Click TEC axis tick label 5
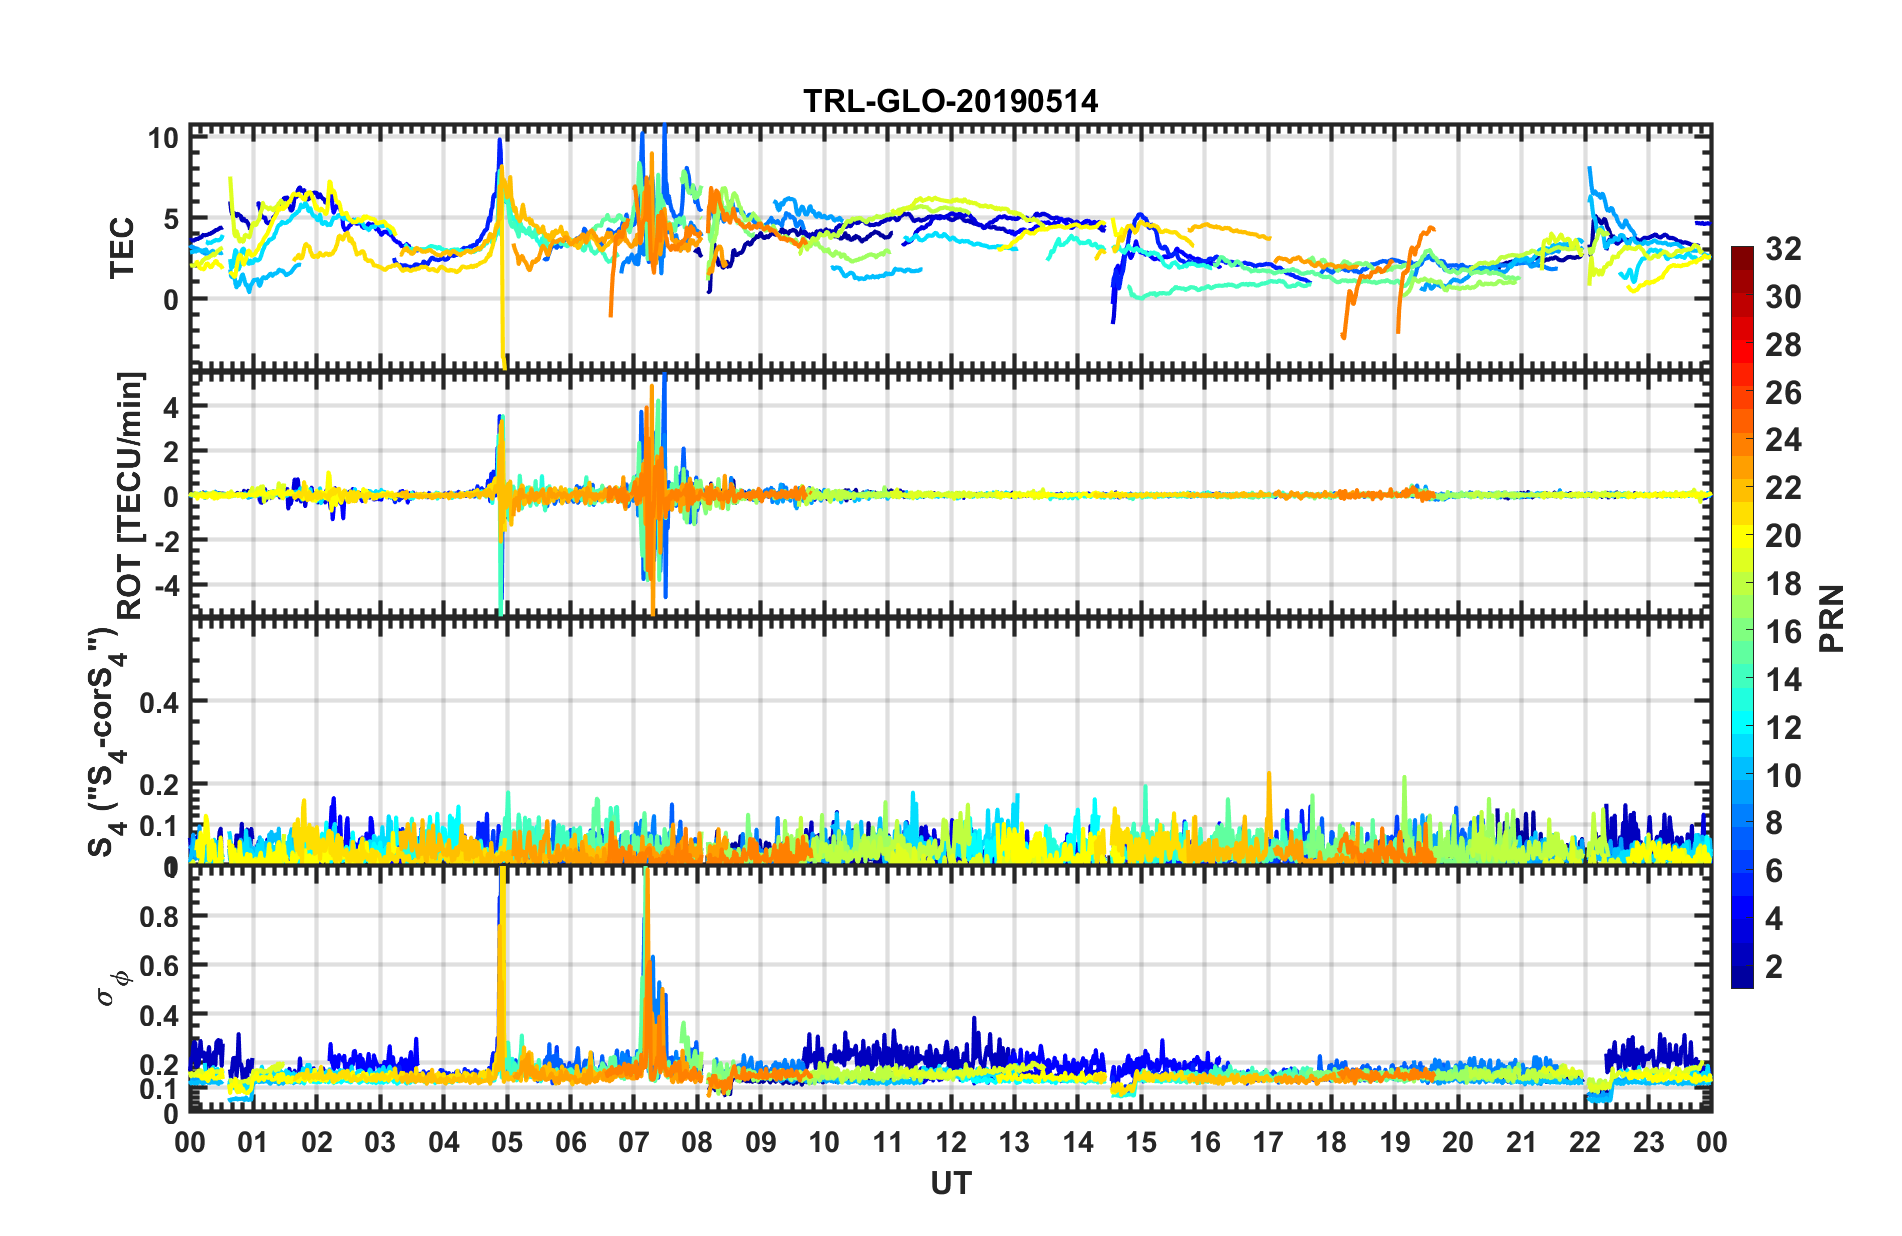This screenshot has height=1236, width=1902. click(x=170, y=219)
